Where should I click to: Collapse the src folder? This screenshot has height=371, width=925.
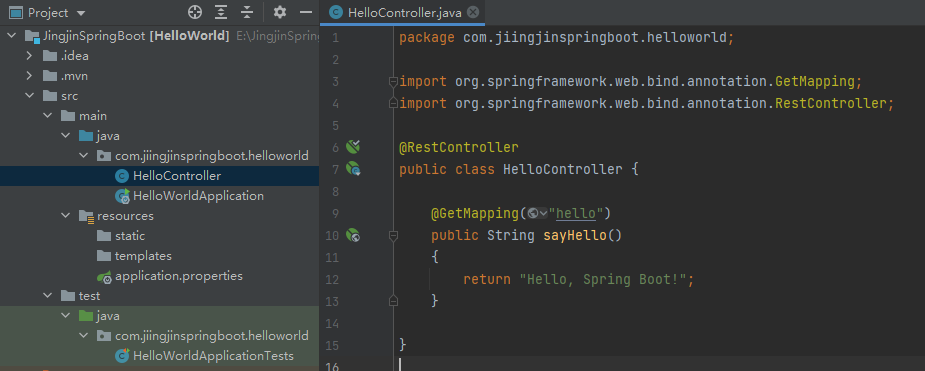(x=29, y=96)
